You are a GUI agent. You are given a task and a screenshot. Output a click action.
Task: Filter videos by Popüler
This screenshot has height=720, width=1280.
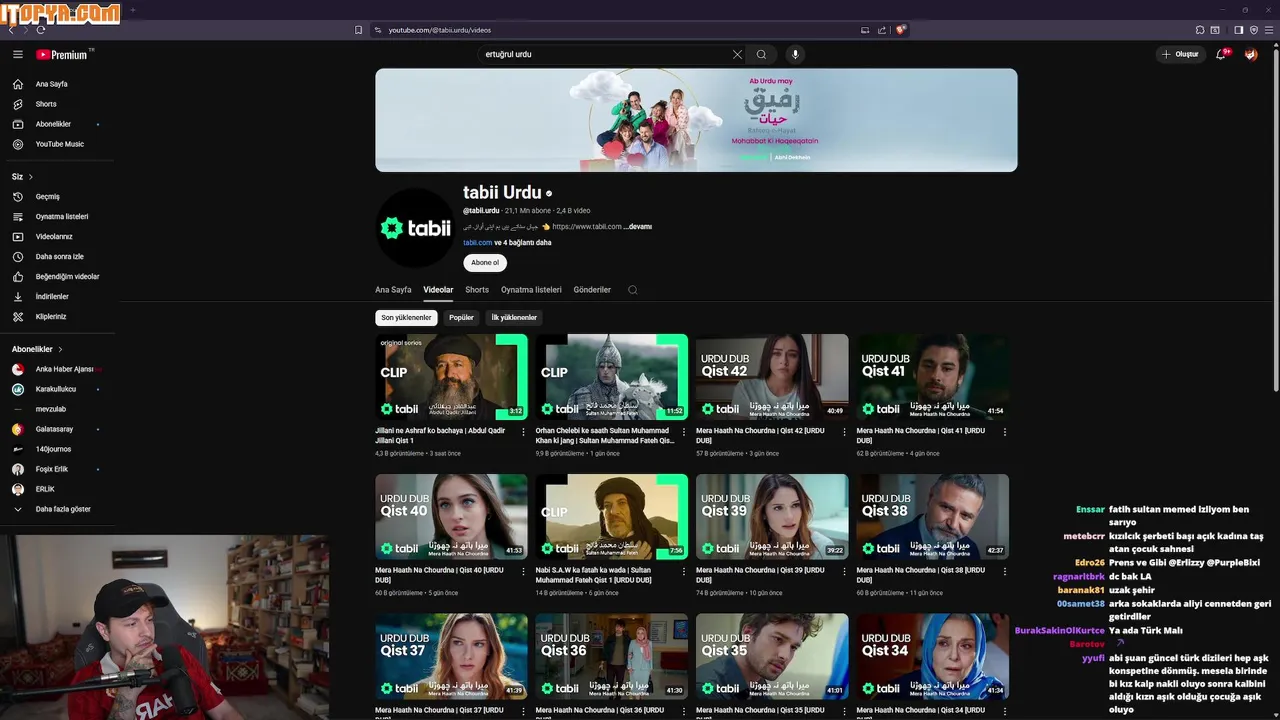tap(461, 318)
